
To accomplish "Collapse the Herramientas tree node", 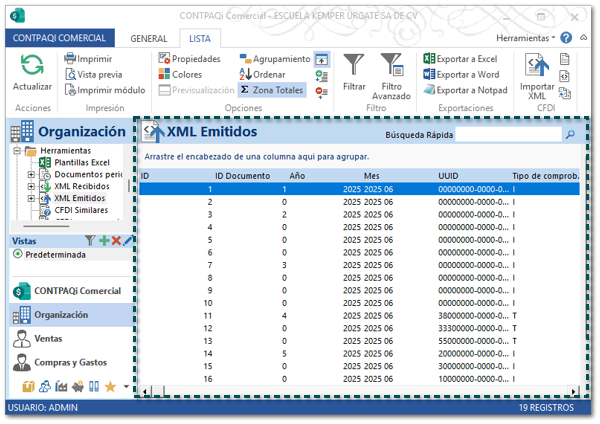I will pos(17,151).
